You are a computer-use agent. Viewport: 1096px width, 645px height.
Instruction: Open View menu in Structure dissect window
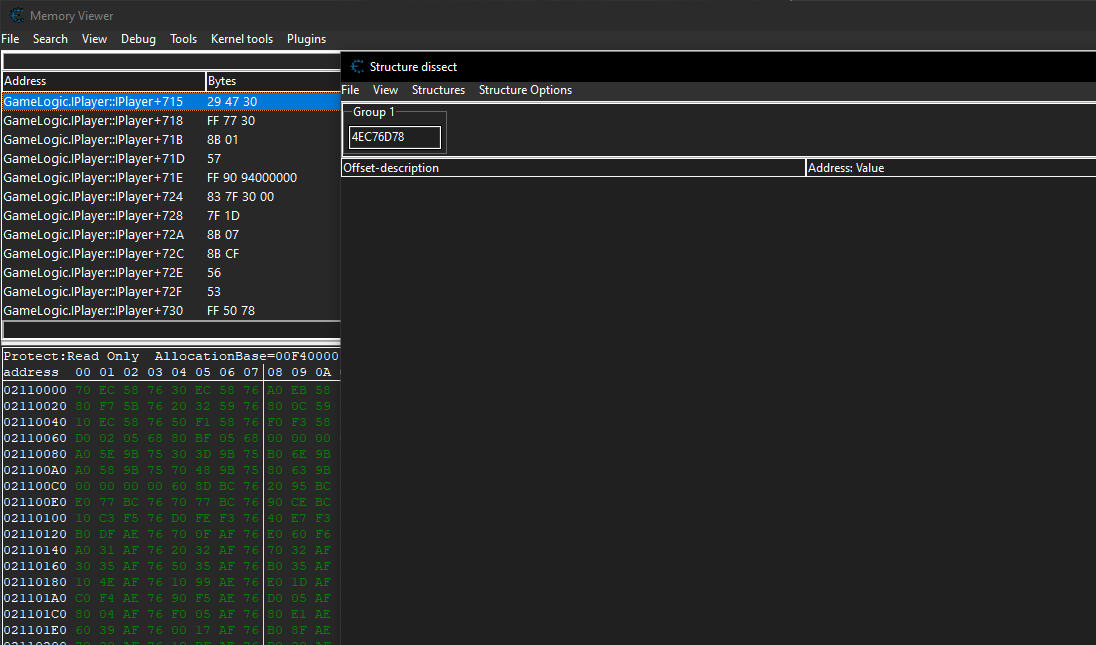click(x=385, y=90)
